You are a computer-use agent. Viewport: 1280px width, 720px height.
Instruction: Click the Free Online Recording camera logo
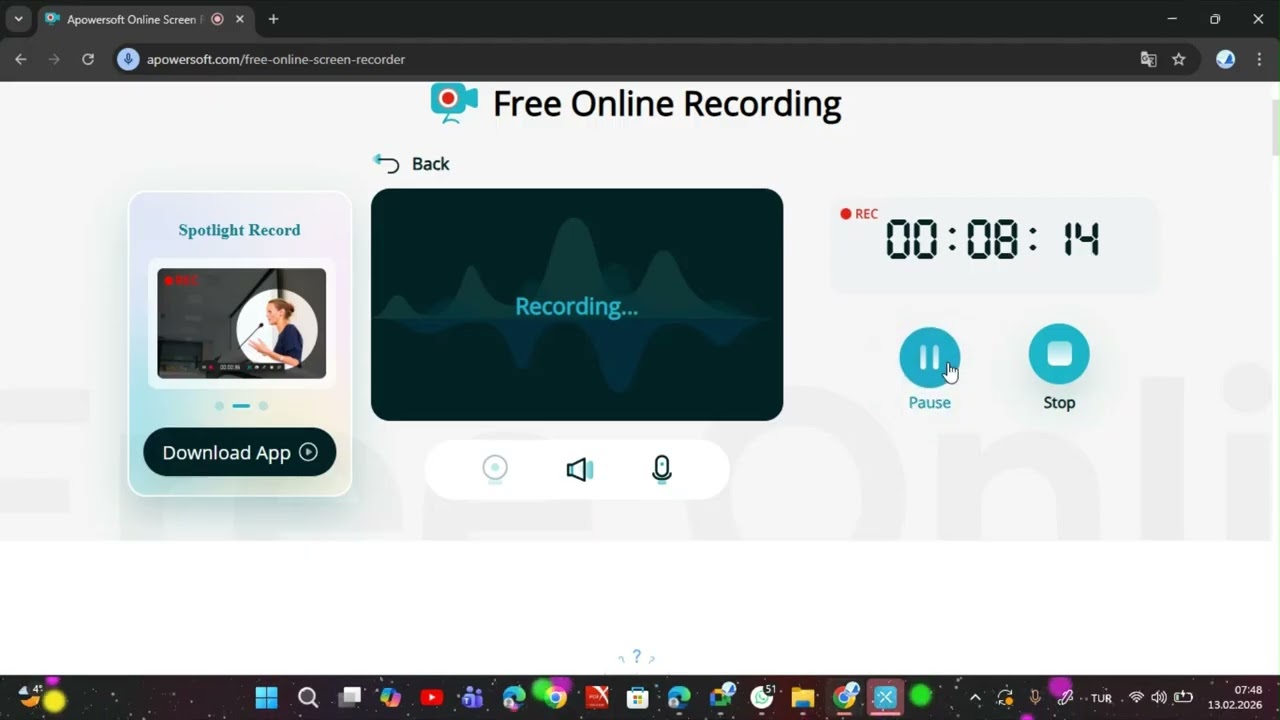click(x=453, y=103)
